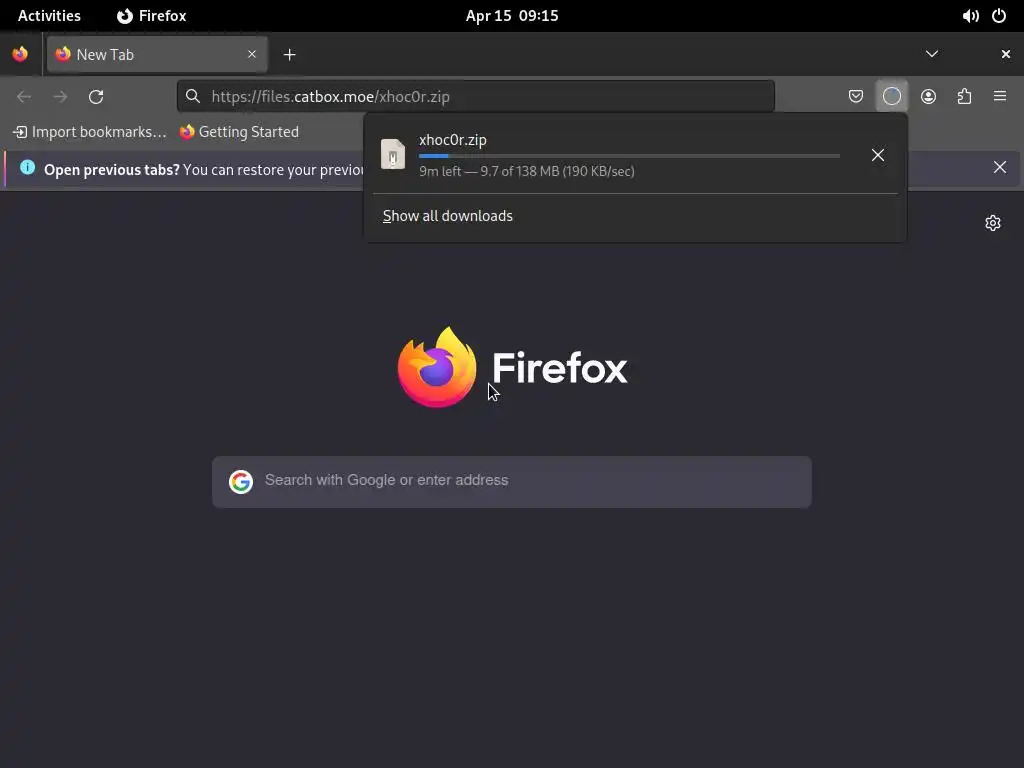Open the clock calendar Apr 15 09:15
1024x768 pixels.
[x=512, y=16]
